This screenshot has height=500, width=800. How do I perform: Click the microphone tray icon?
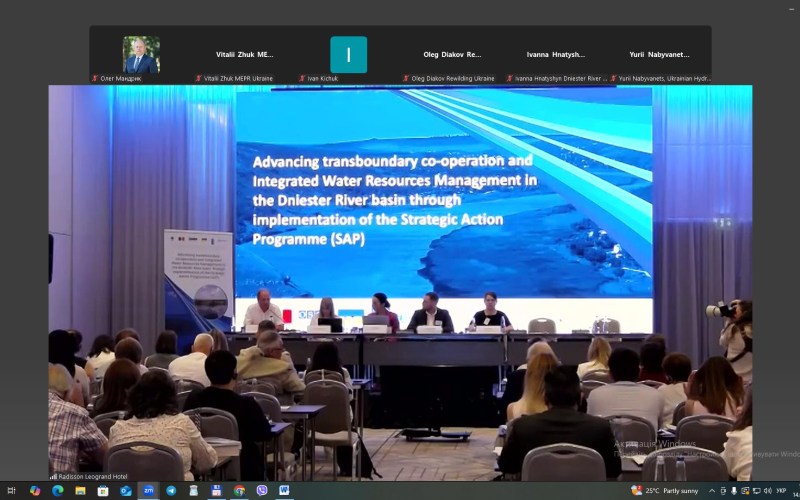[x=734, y=491]
